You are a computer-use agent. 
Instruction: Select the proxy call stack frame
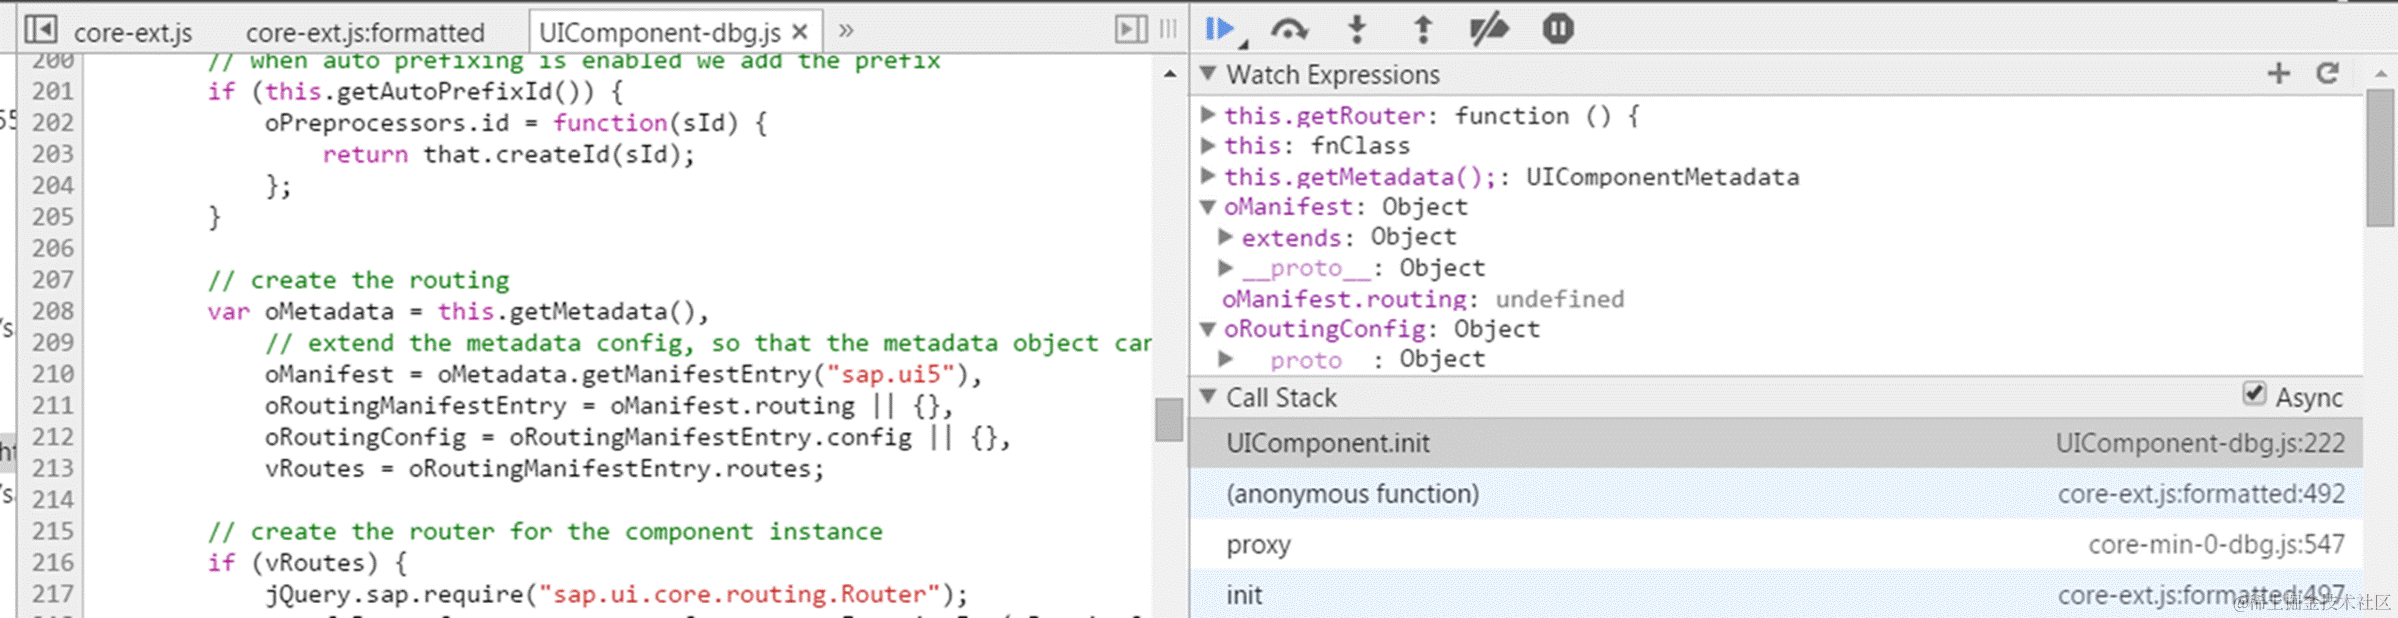[x=1776, y=545]
